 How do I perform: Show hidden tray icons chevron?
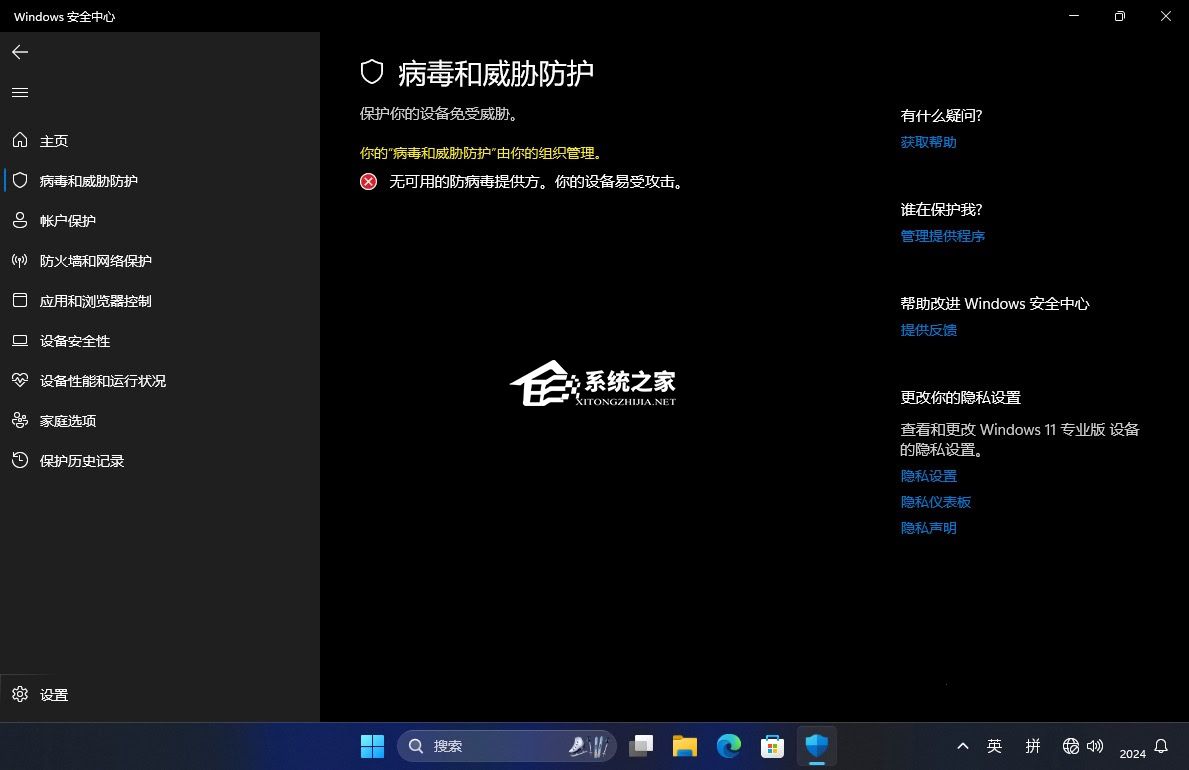click(963, 746)
